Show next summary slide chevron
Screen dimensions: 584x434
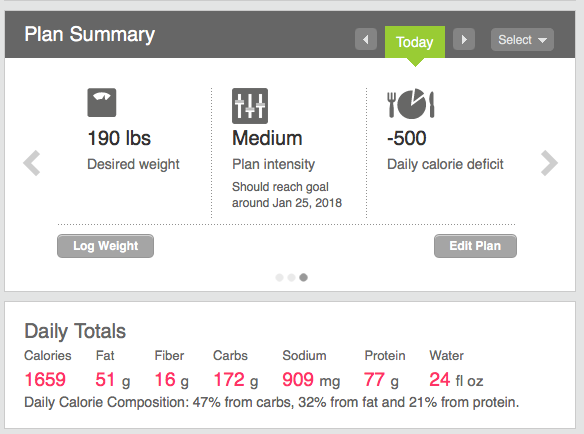coord(549,163)
